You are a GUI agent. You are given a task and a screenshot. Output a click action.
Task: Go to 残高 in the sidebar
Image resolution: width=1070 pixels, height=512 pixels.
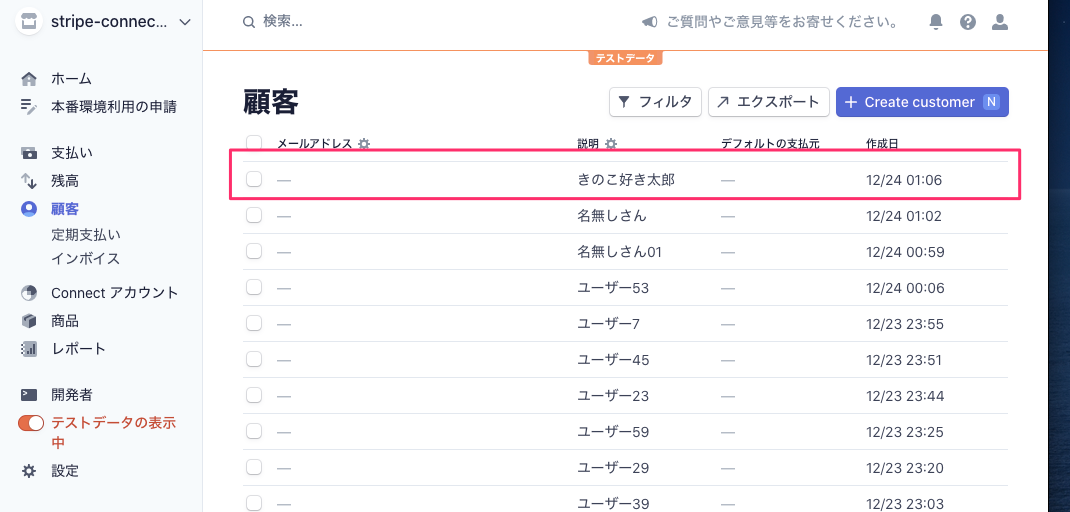tap(65, 181)
